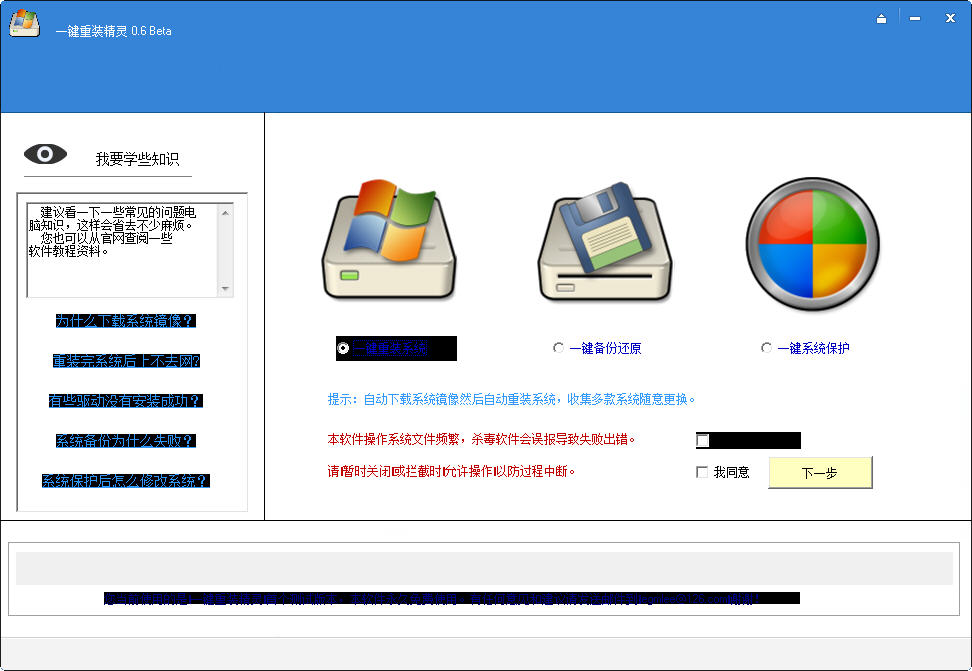Click the tips textbox scroll down arrow
This screenshot has height=671, width=972.
[226, 289]
